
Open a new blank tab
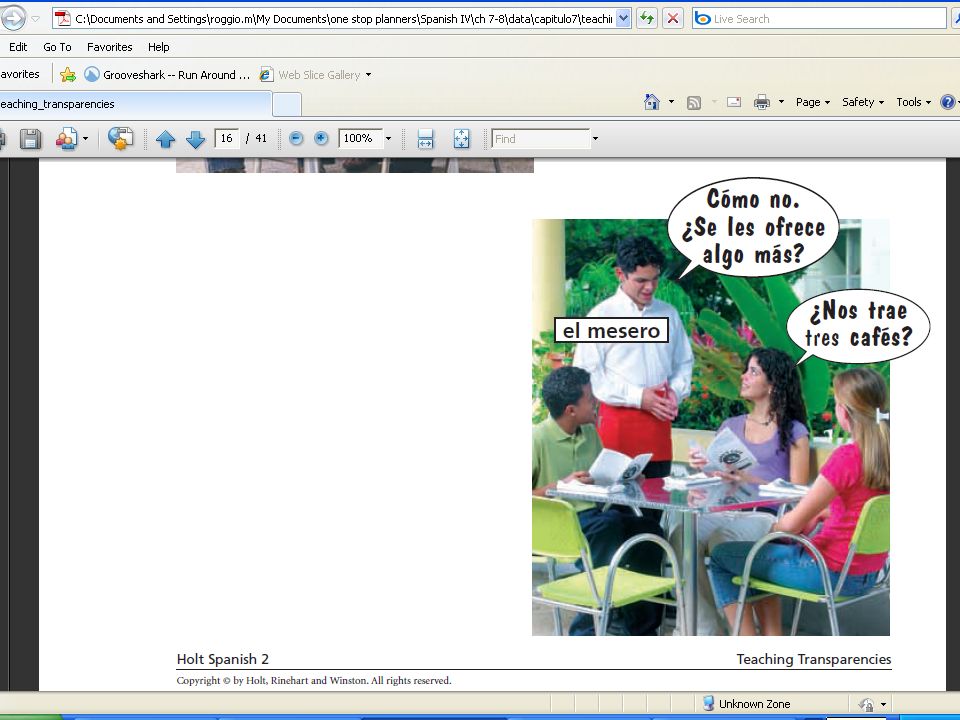[287, 104]
